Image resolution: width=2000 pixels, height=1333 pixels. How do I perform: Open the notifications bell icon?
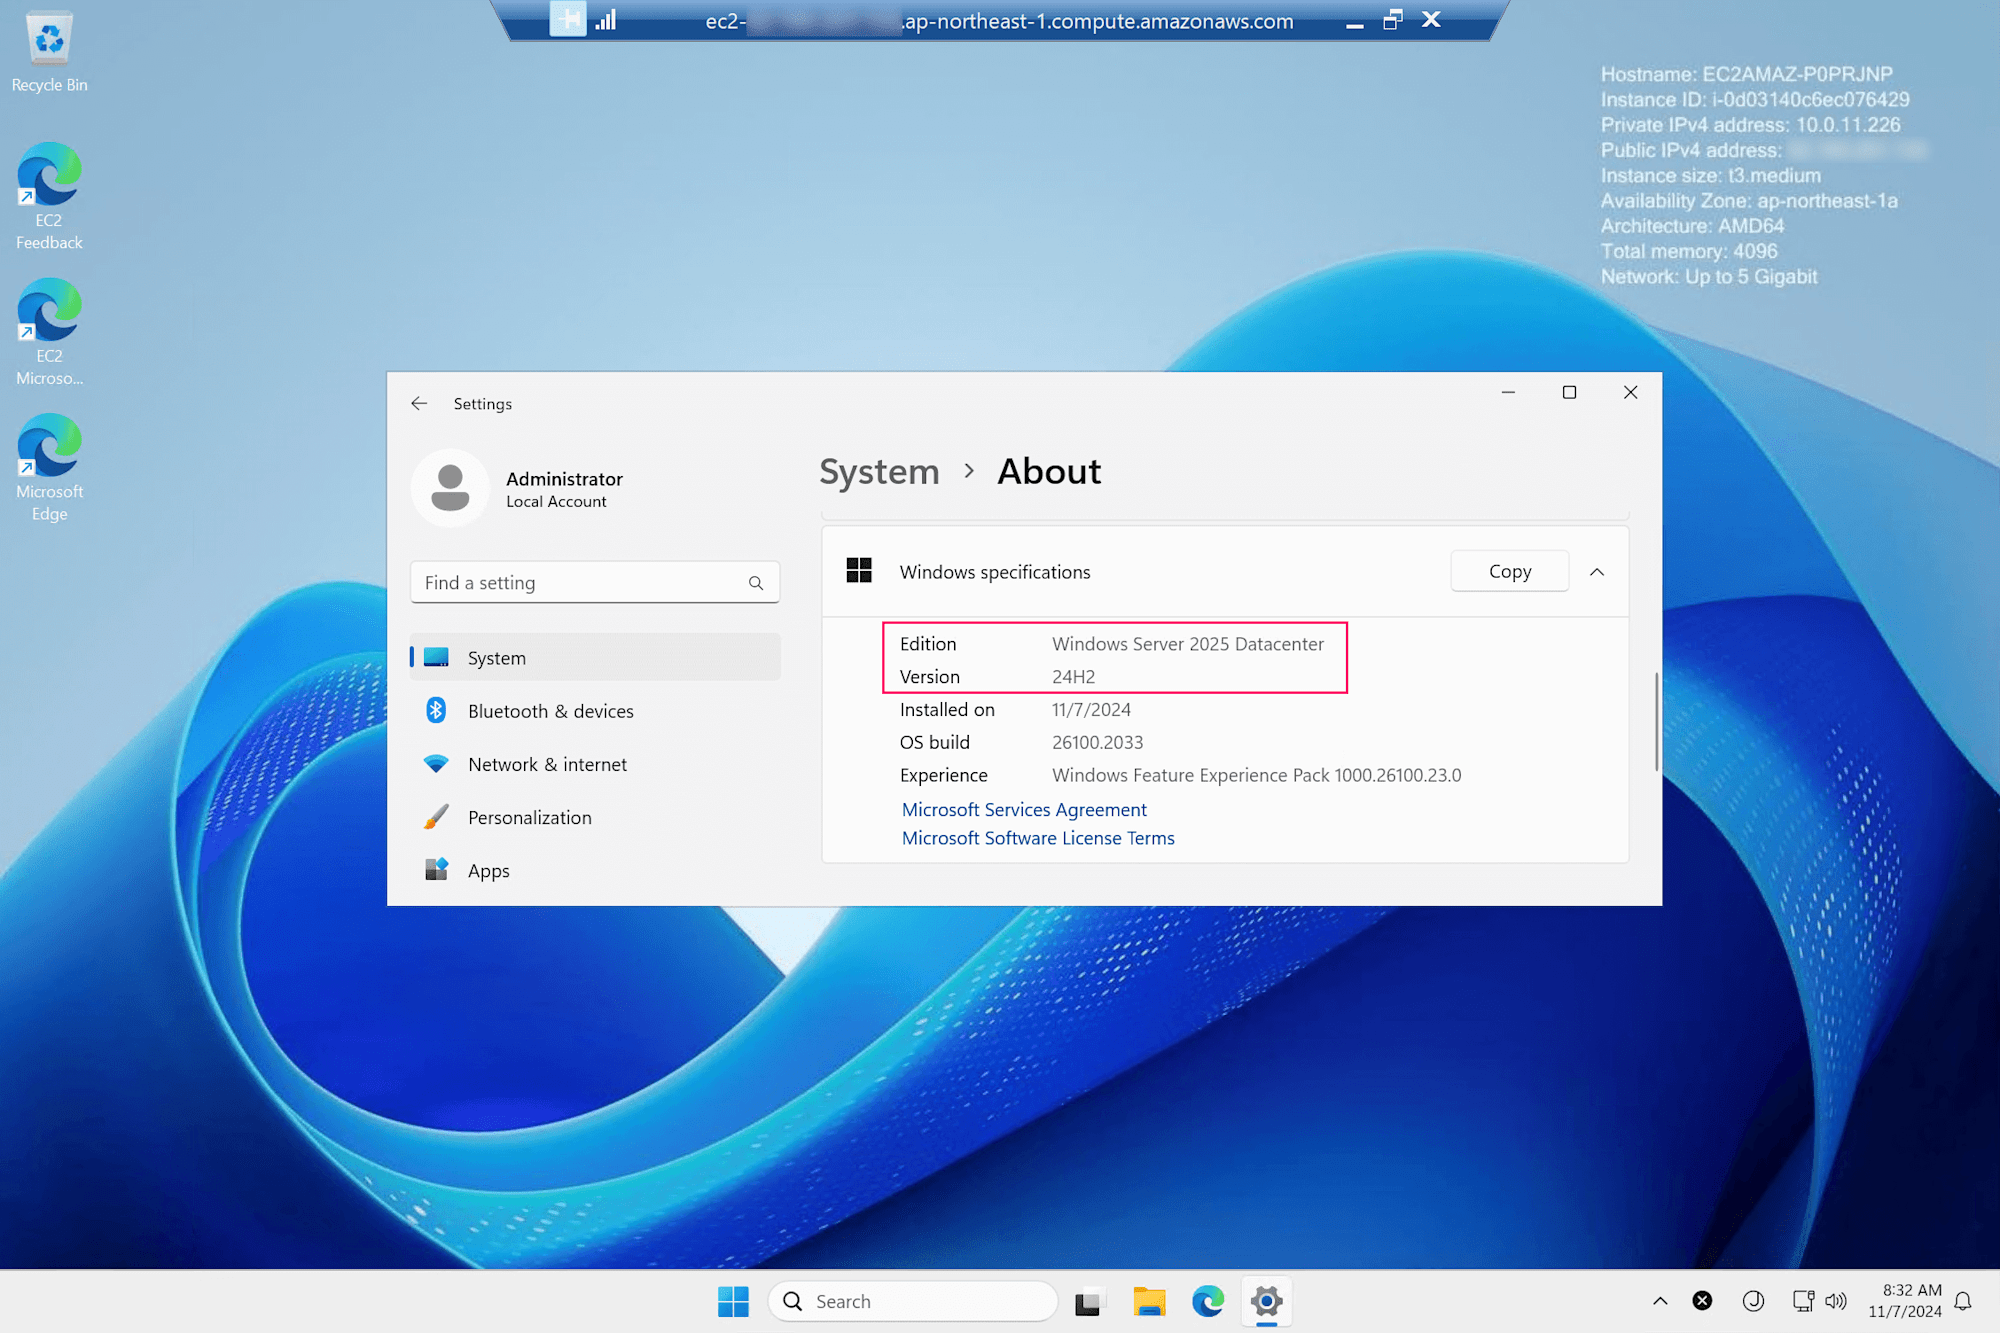pyautogui.click(x=1963, y=1301)
